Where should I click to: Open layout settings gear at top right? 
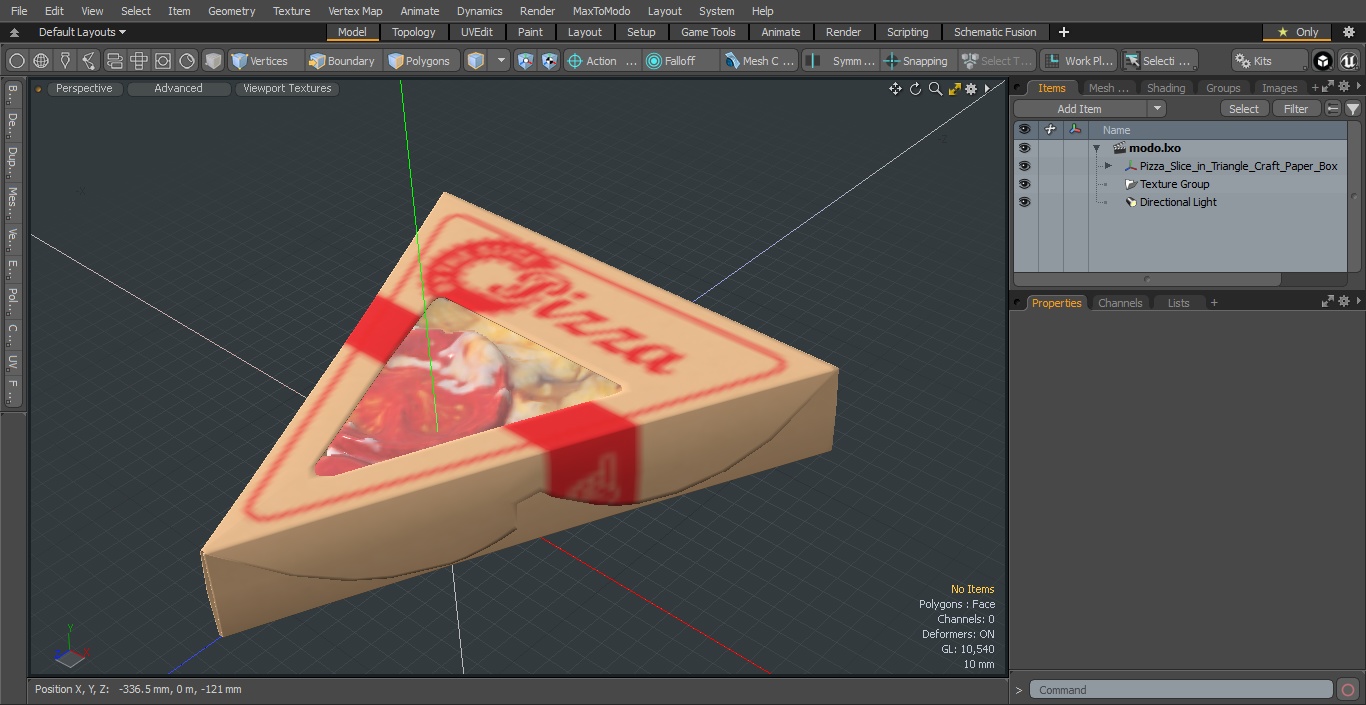(x=1348, y=32)
